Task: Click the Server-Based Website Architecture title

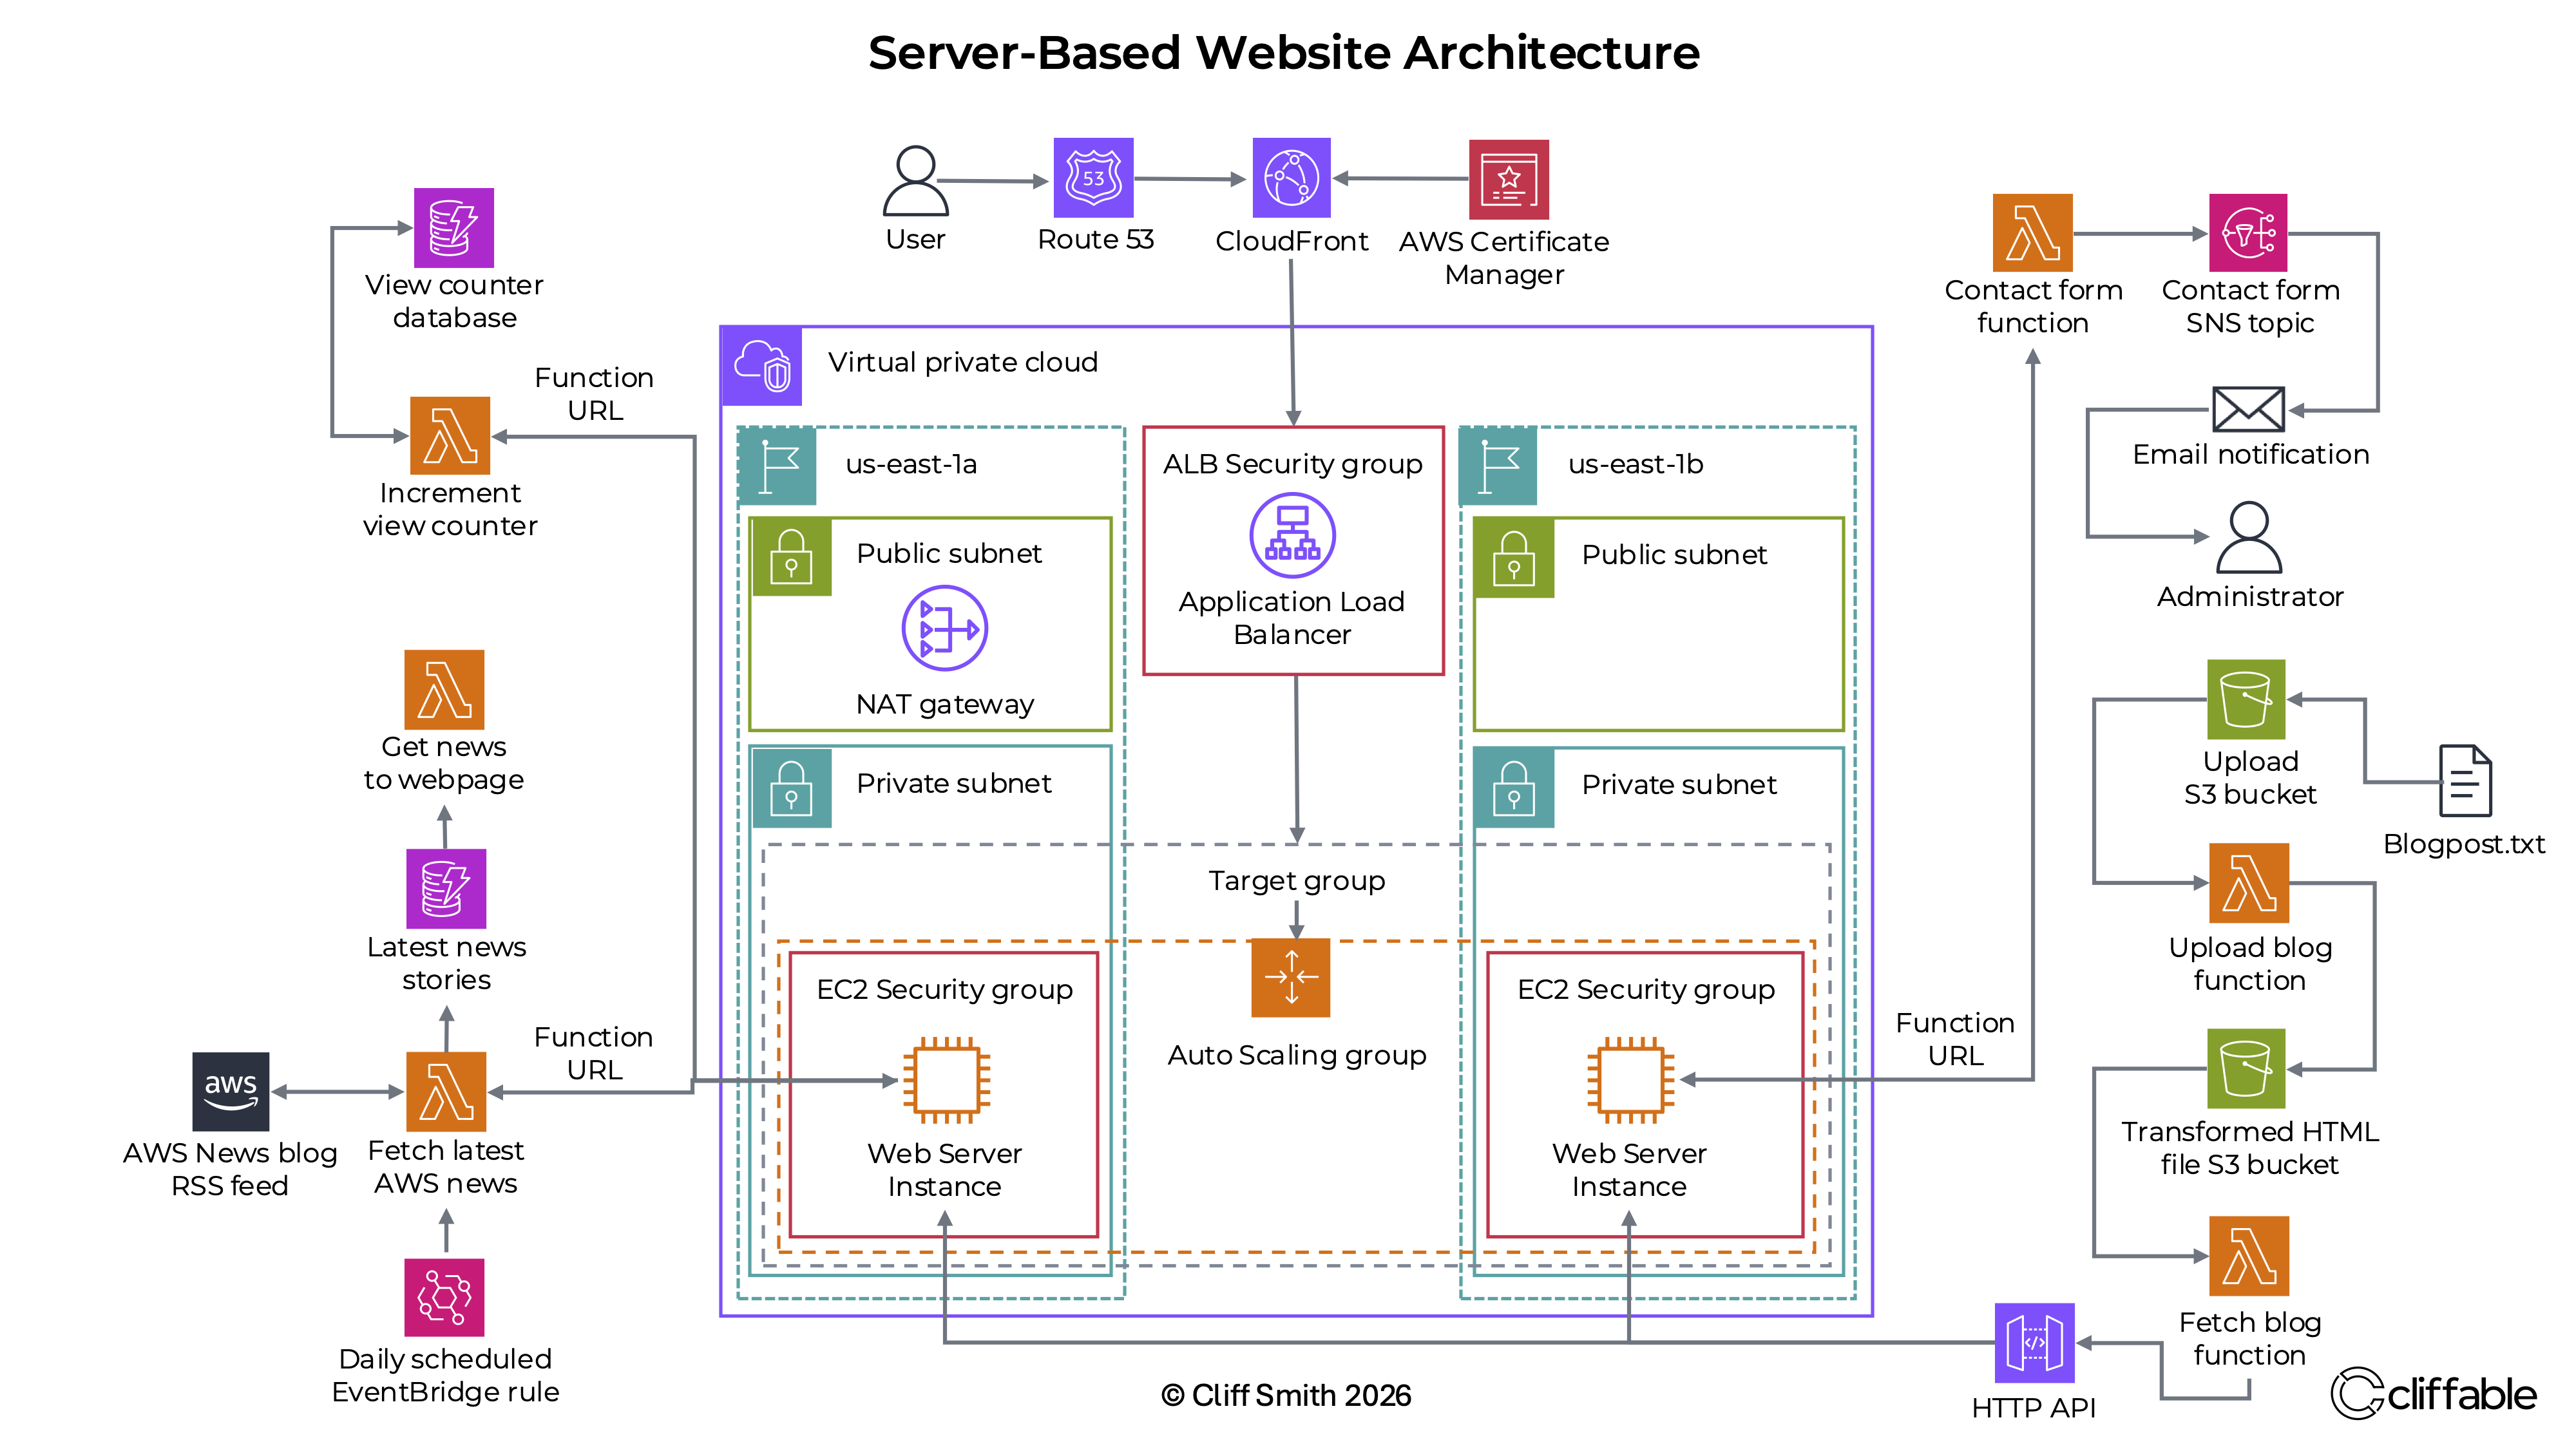Action: click(1284, 52)
